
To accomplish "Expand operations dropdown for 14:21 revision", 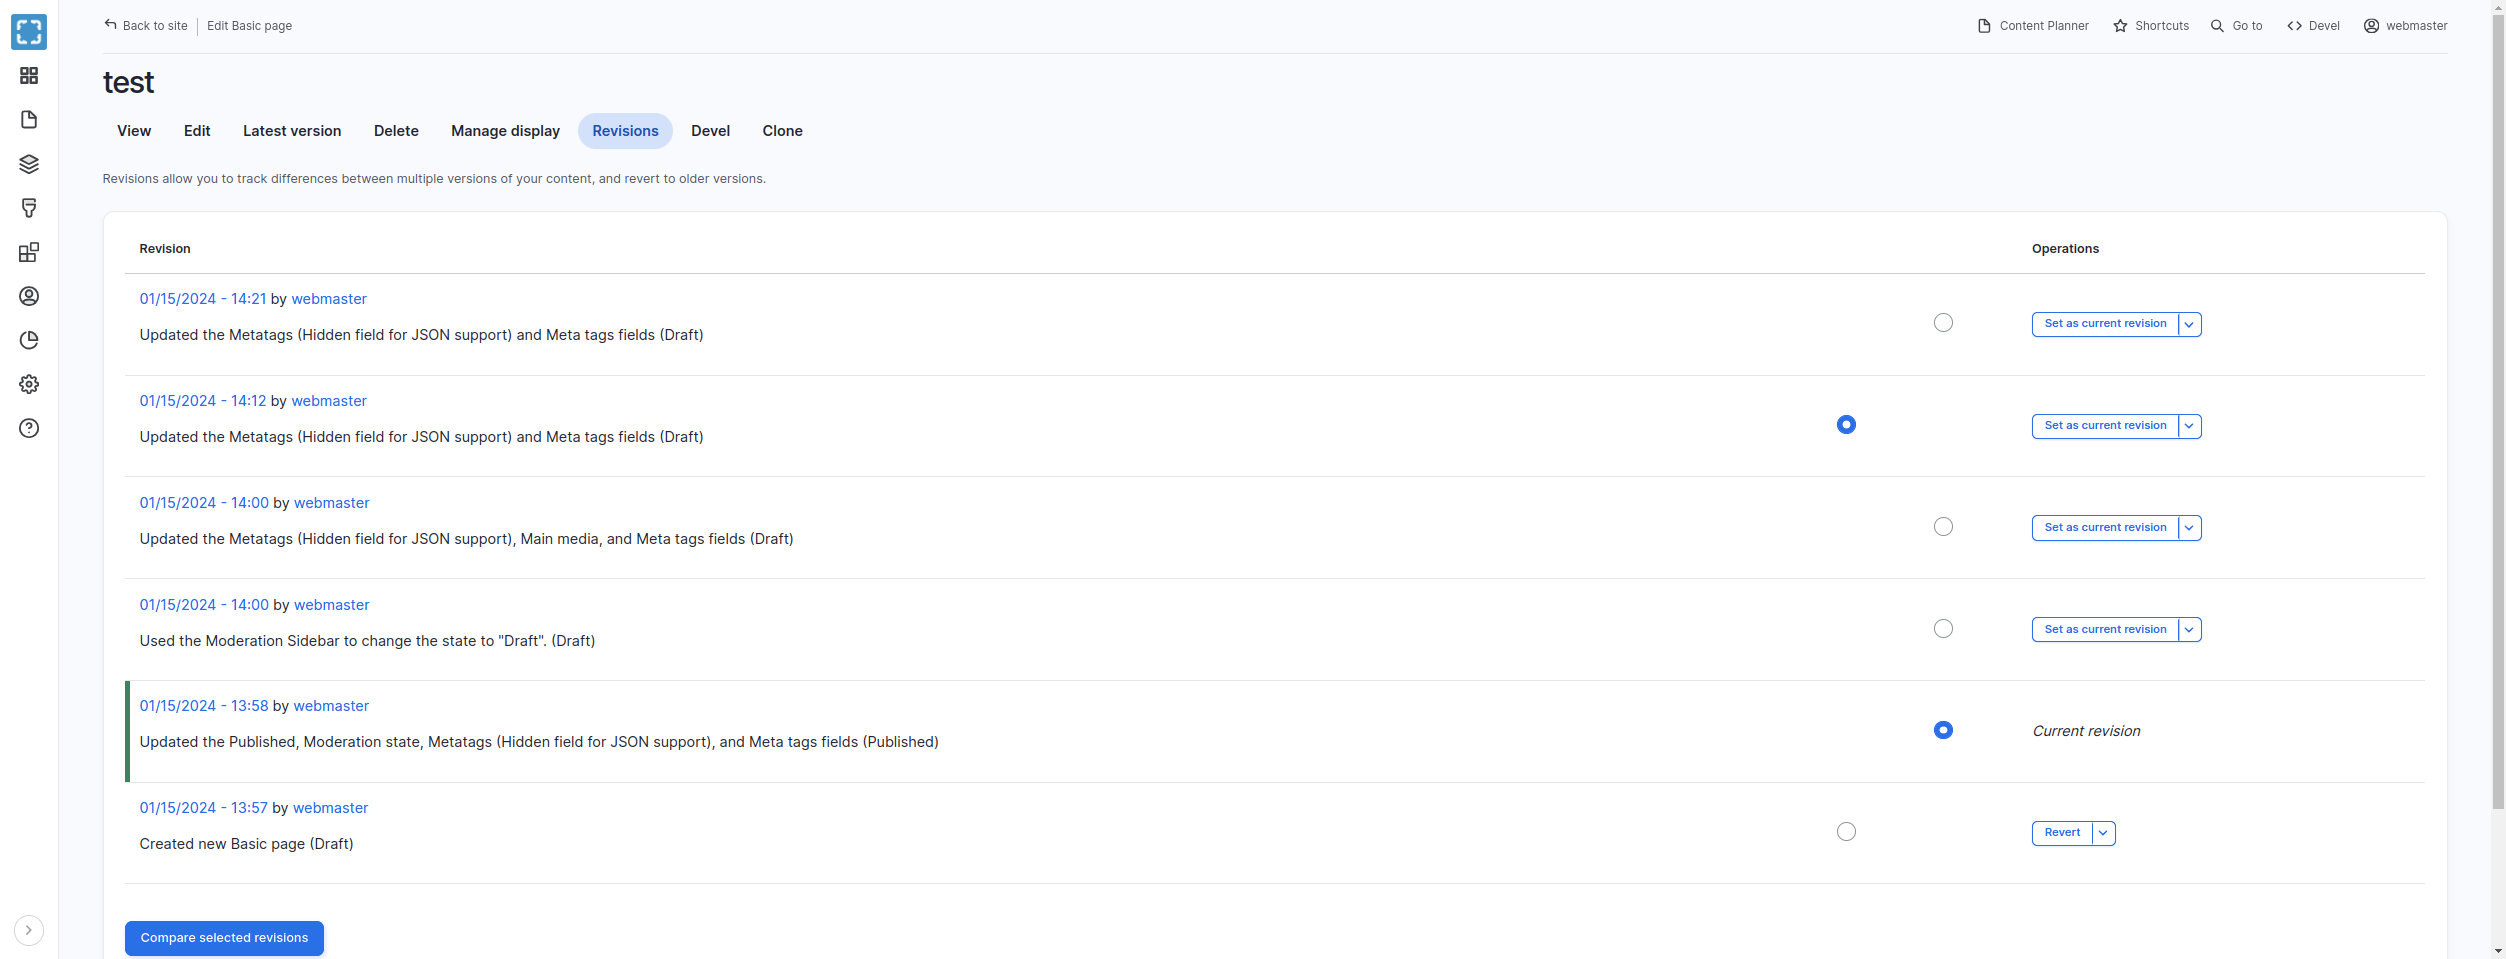I will [x=2189, y=324].
